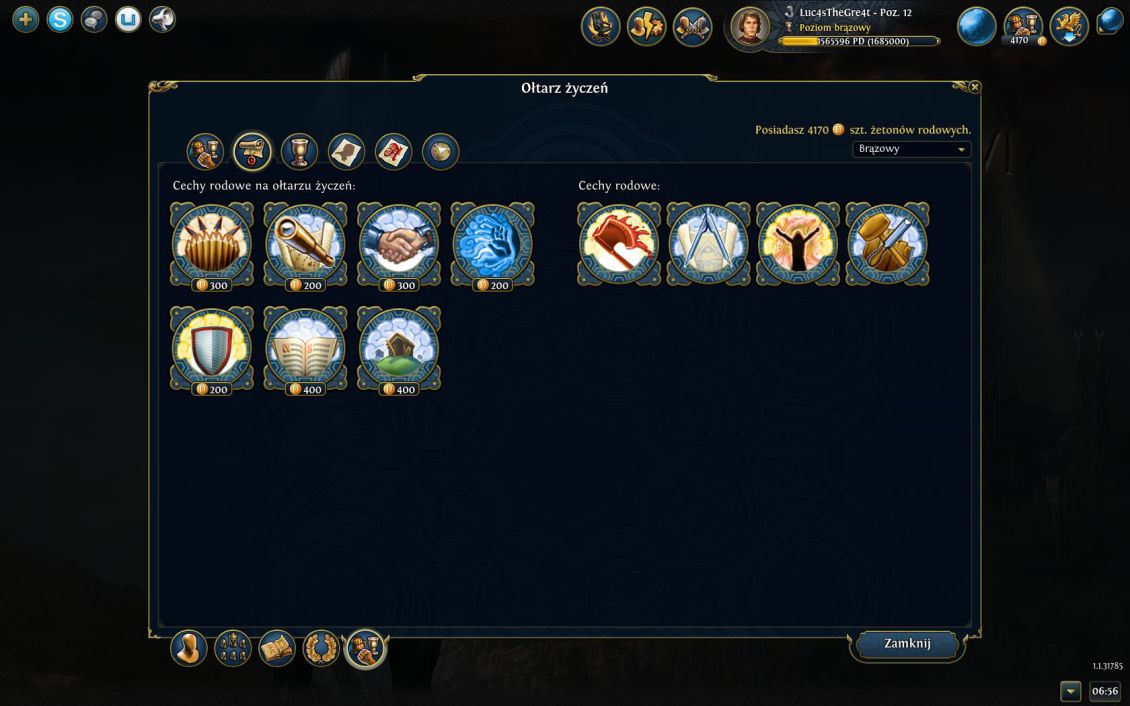
Task: Click the experience progress bar
Action: point(859,42)
